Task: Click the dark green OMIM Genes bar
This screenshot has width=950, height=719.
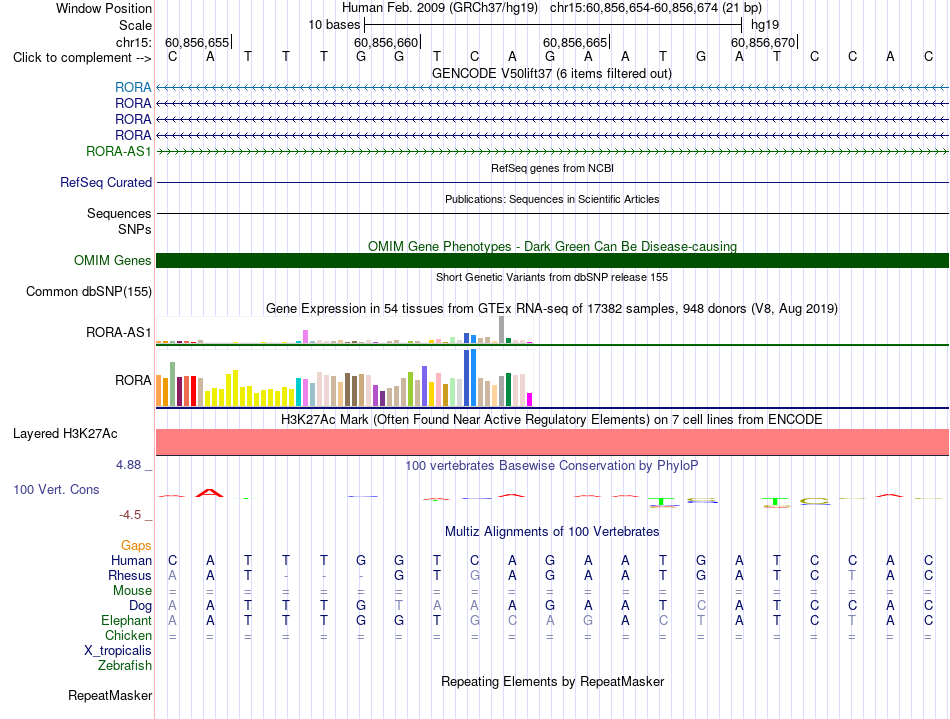Action: pos(552,260)
